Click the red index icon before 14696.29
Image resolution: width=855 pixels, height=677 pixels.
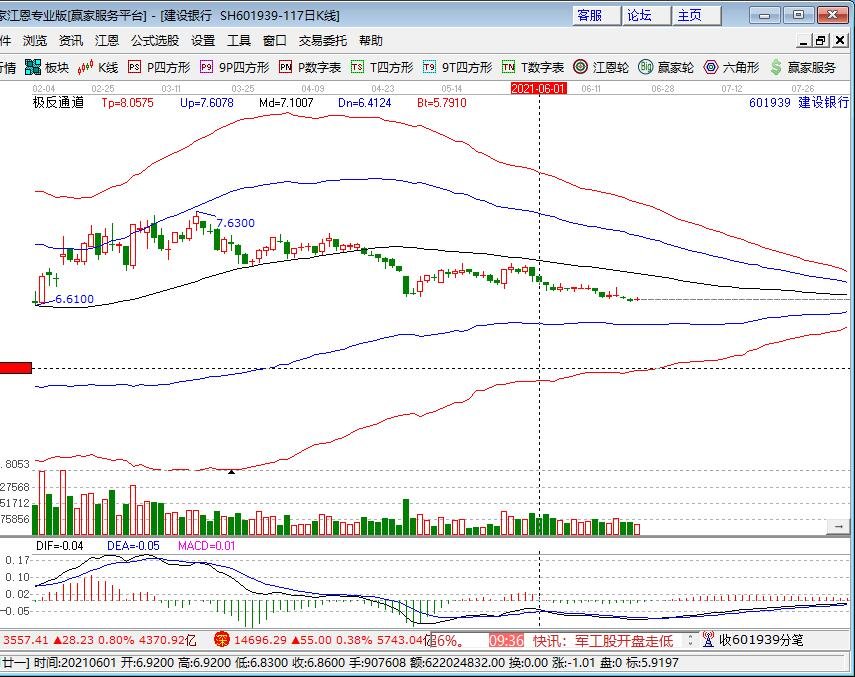click(221, 639)
